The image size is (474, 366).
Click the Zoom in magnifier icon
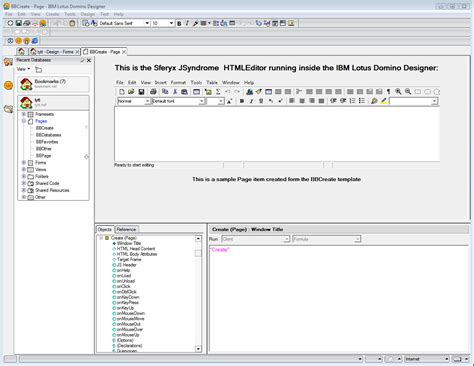click(398, 91)
